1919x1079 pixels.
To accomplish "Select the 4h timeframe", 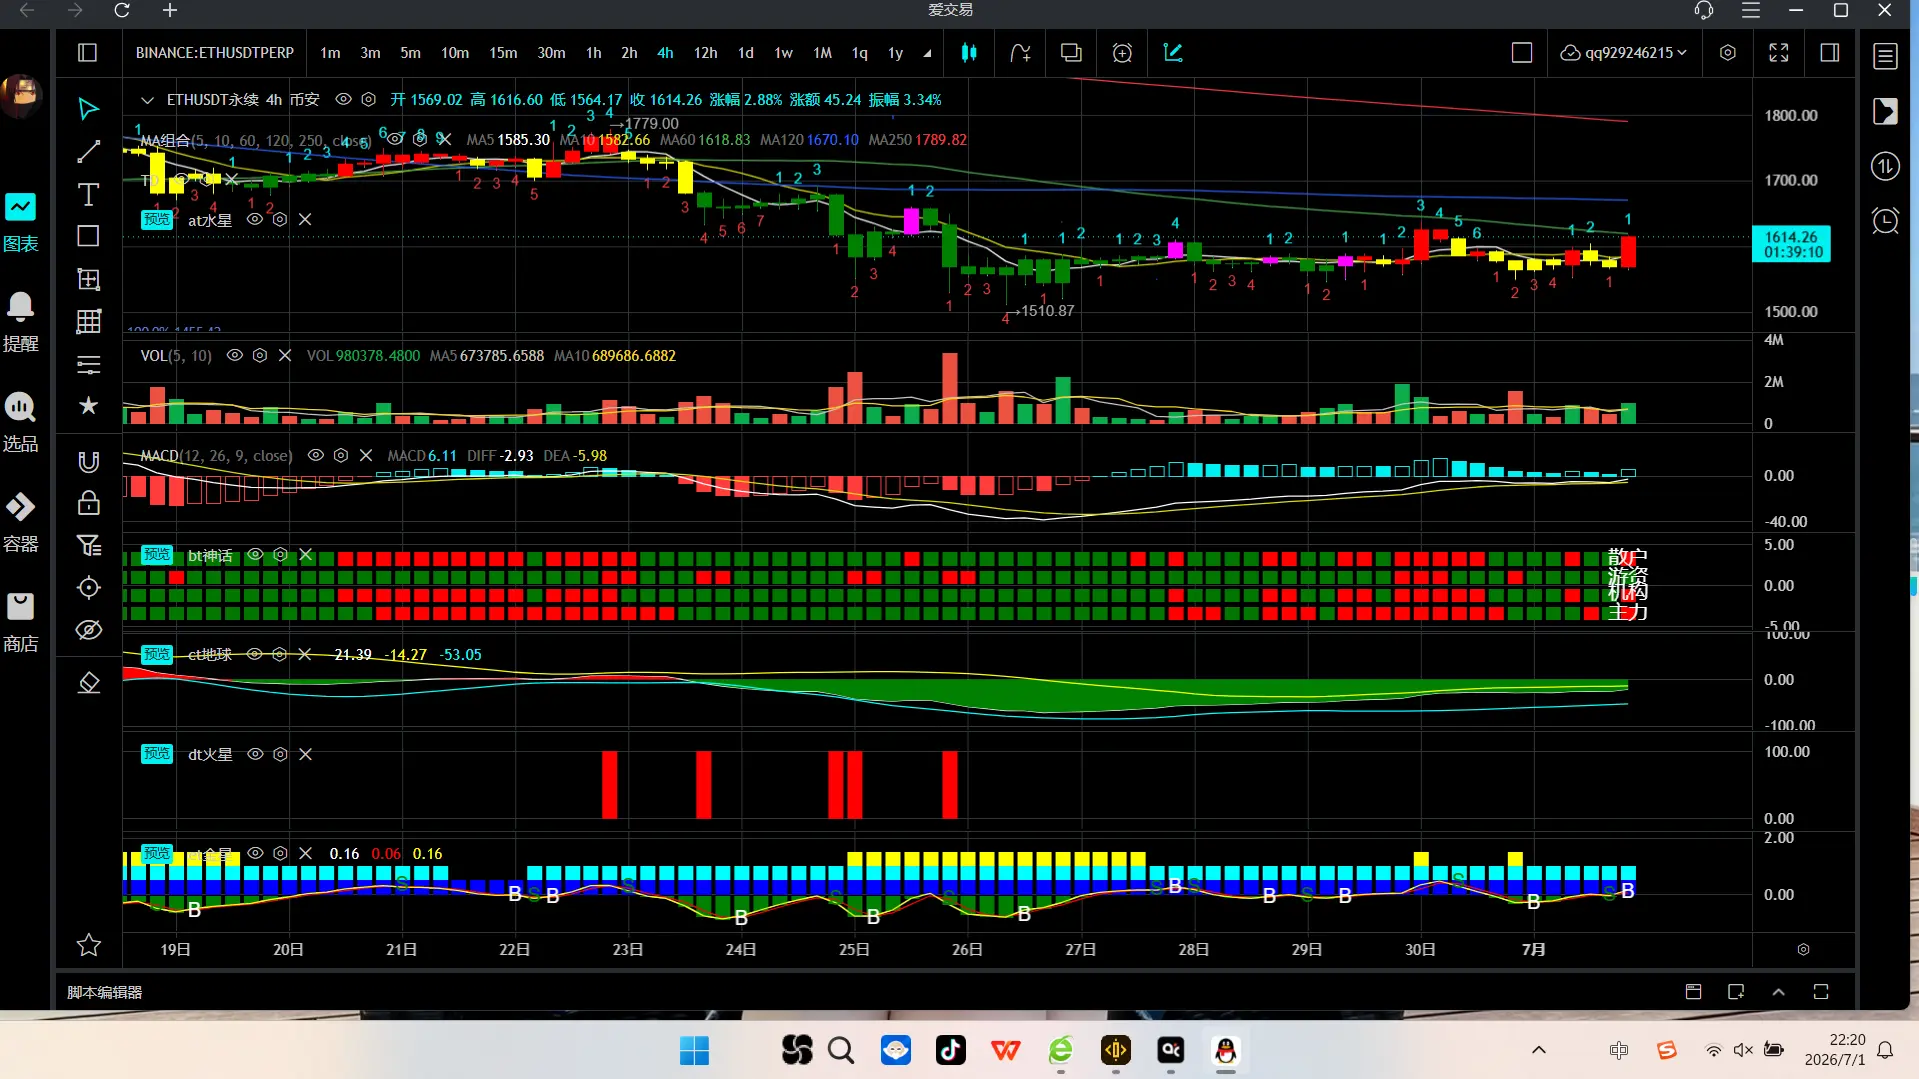I will tap(665, 53).
